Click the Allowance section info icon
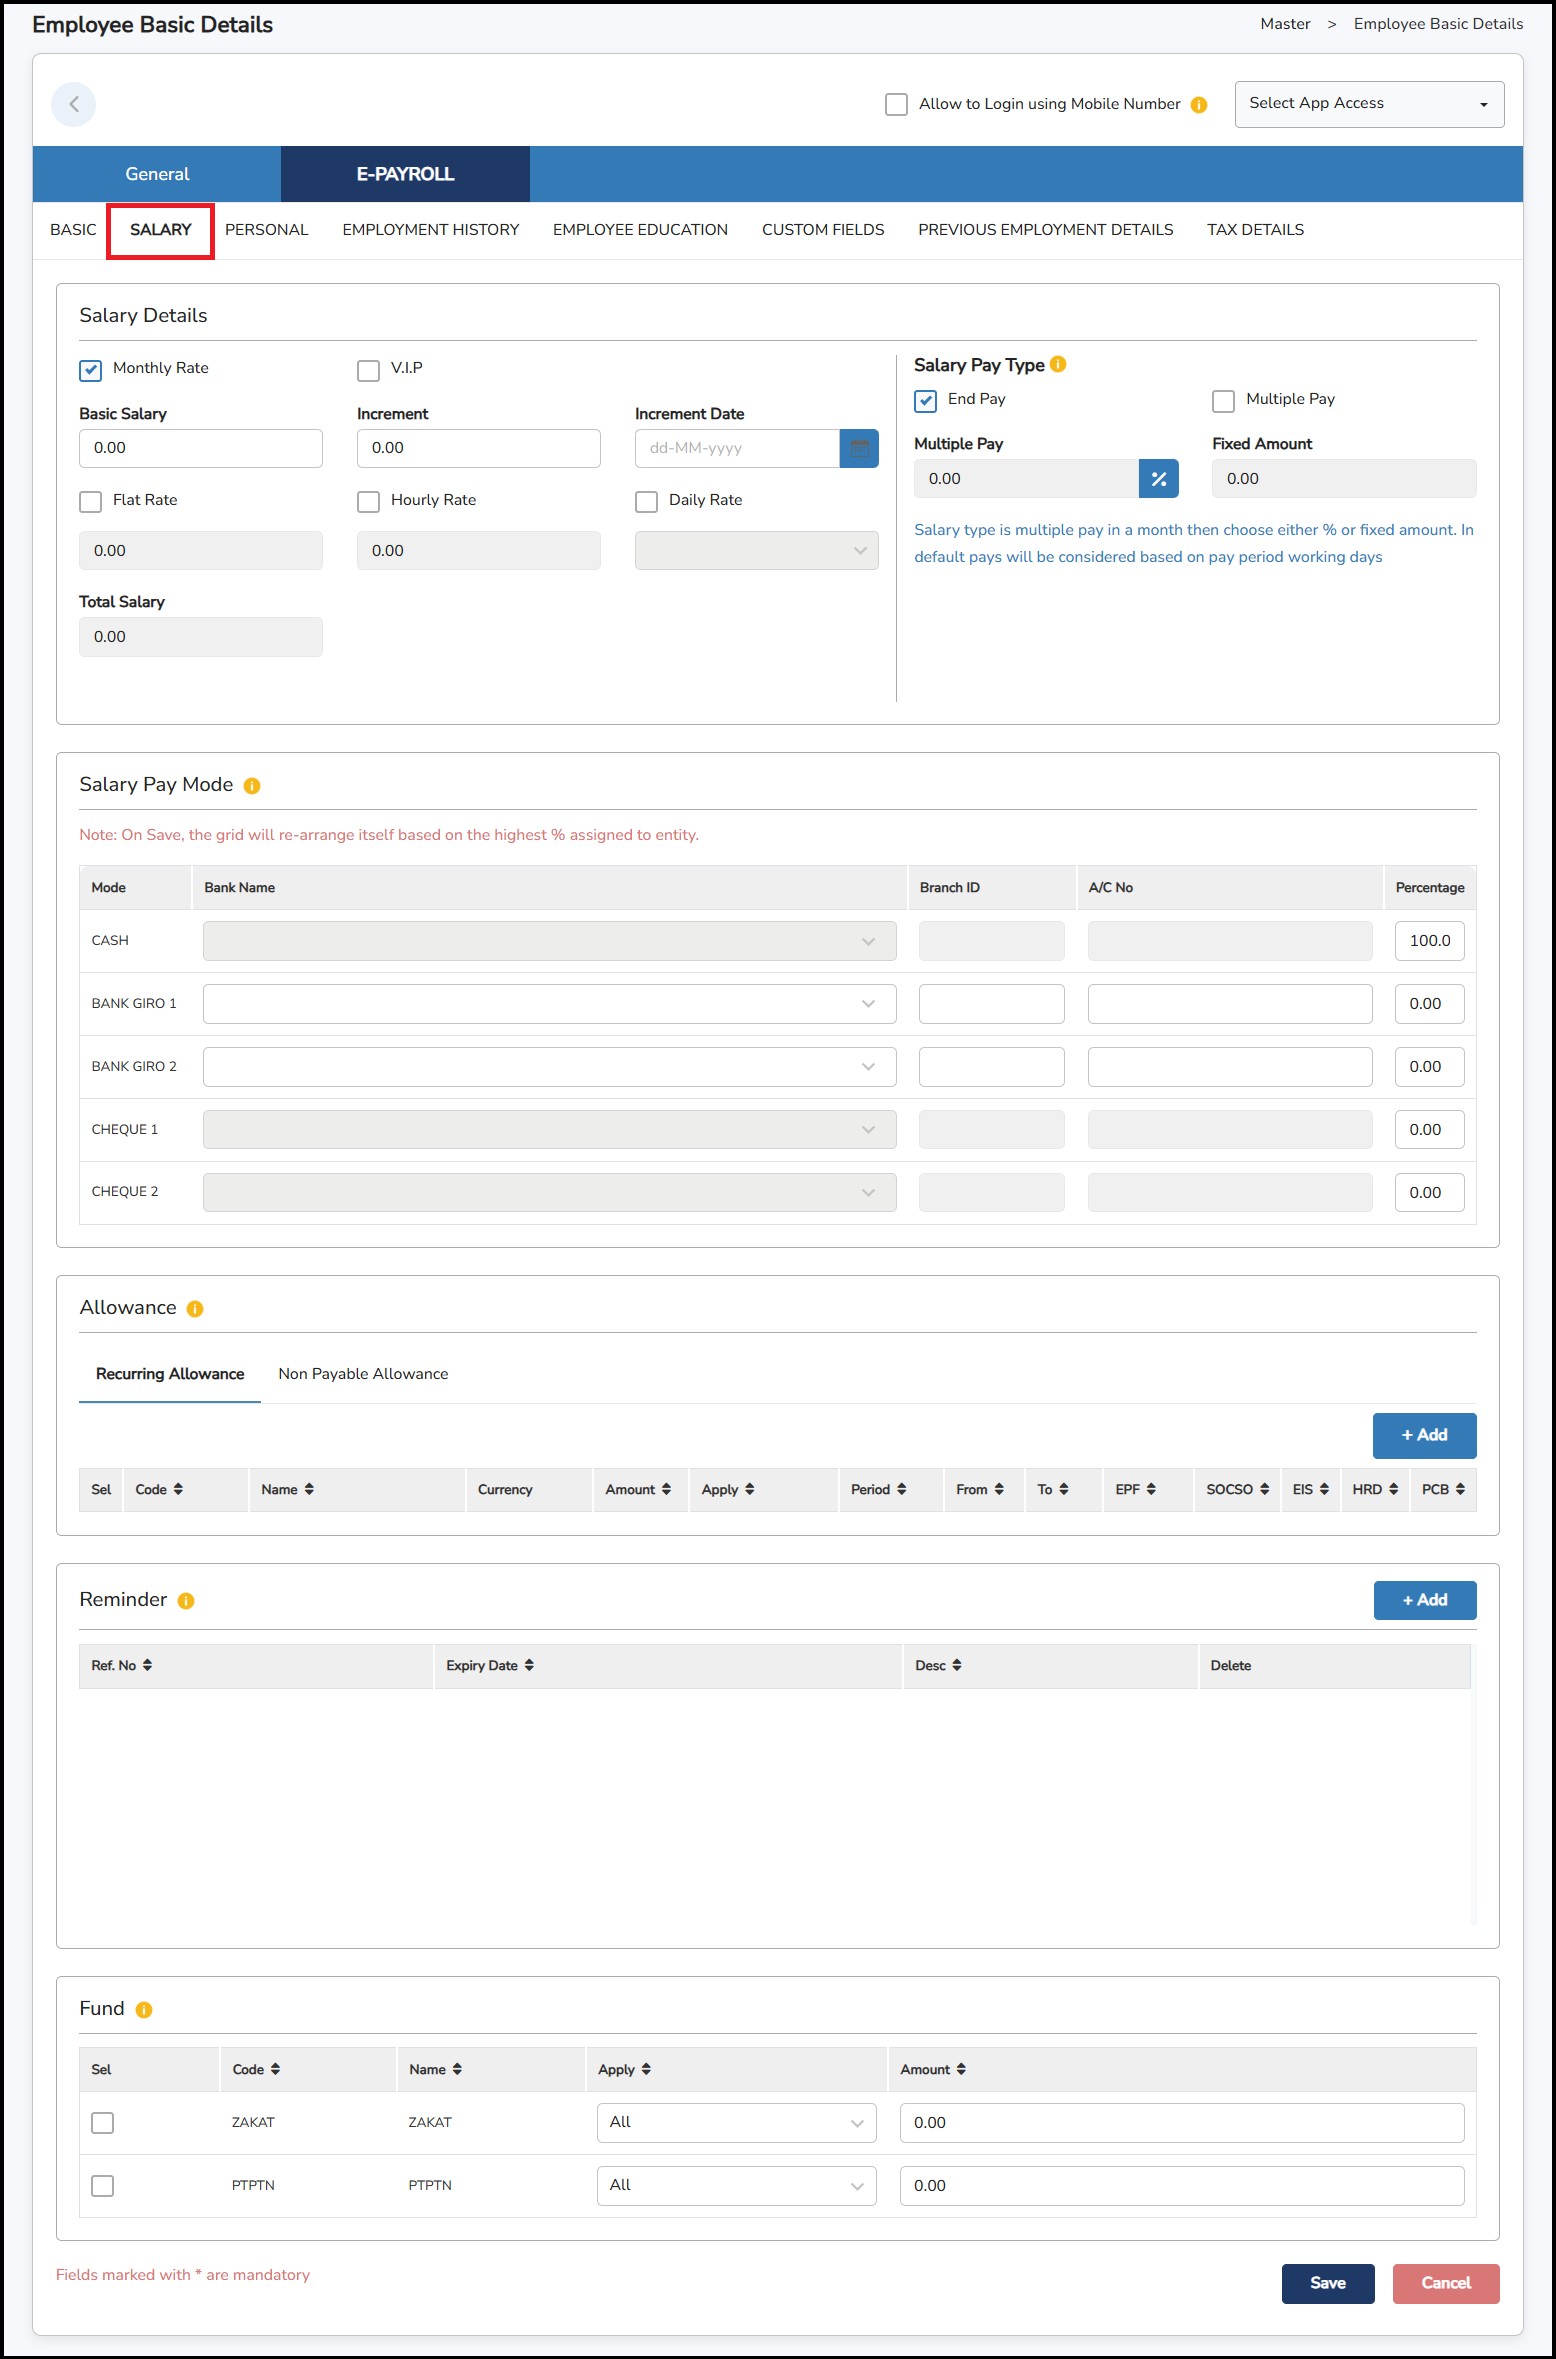1556x2359 pixels. coord(195,1309)
